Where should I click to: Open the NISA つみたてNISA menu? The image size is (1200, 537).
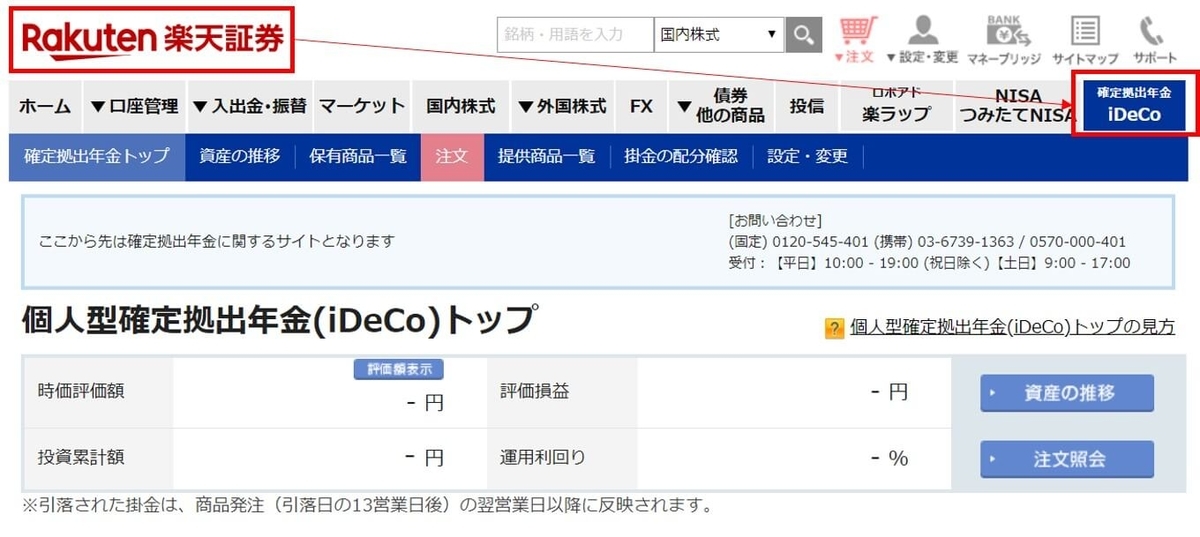coord(1017,106)
